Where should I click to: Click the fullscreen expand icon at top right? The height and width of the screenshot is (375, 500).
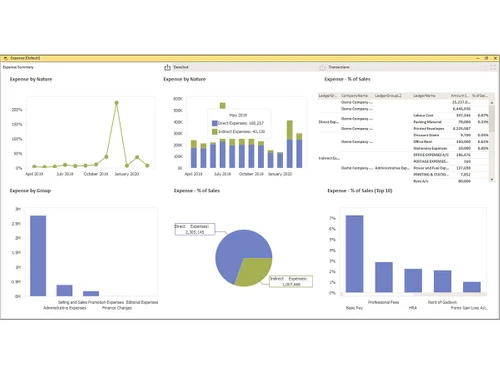[x=493, y=67]
